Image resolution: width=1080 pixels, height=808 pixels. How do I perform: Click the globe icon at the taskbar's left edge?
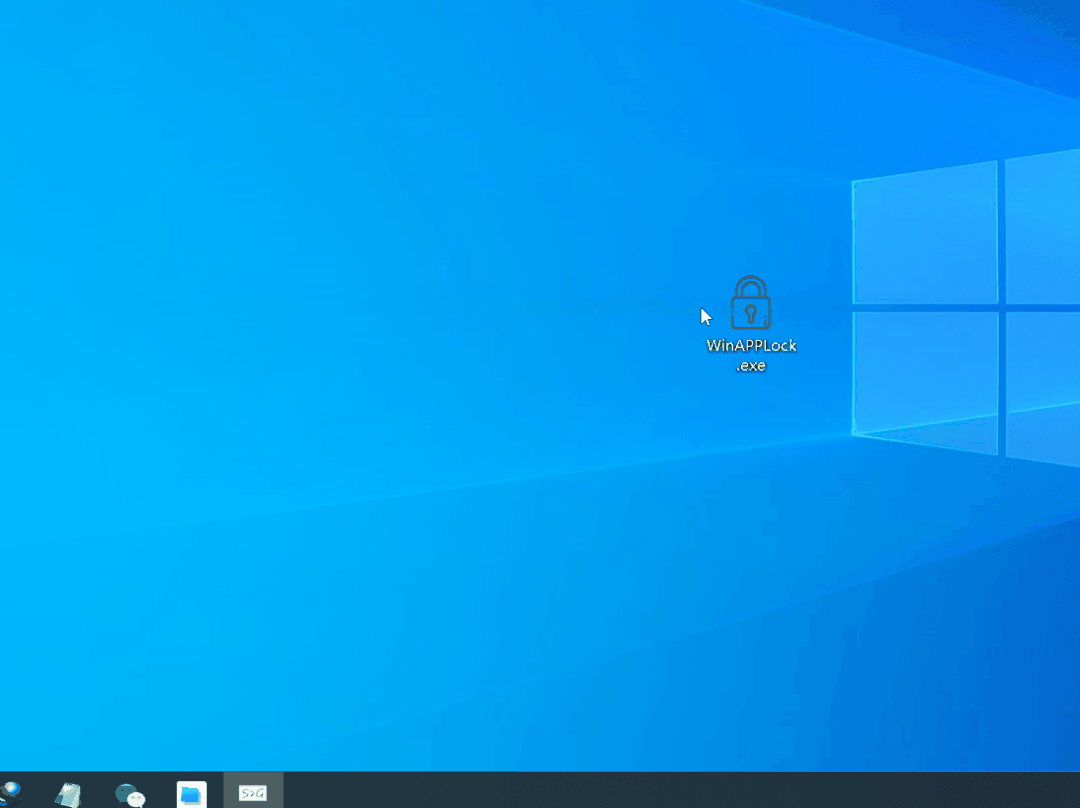click(x=10, y=793)
